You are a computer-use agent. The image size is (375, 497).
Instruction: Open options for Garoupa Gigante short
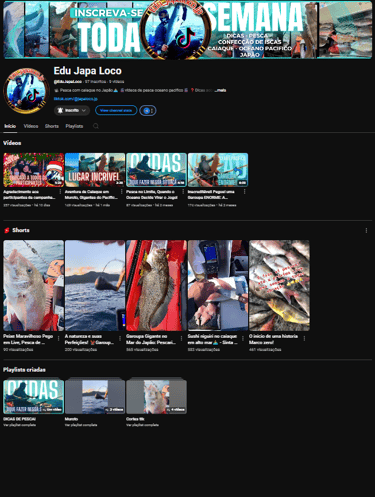(181, 338)
